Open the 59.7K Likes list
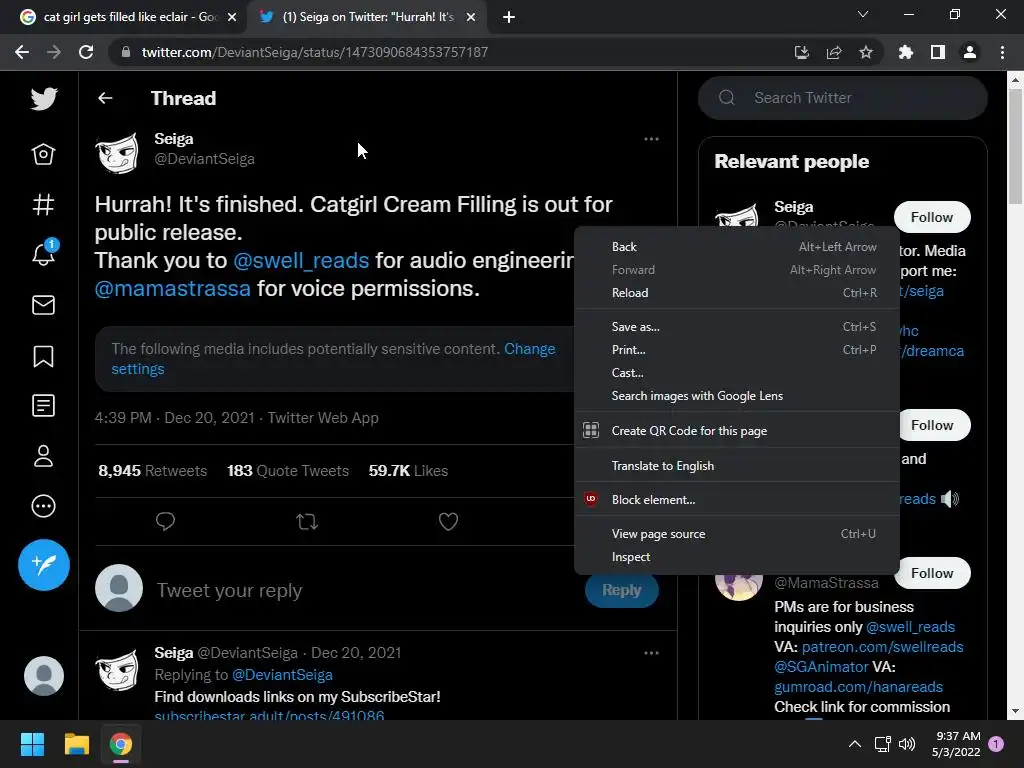1024x768 pixels. pyautogui.click(x=408, y=471)
